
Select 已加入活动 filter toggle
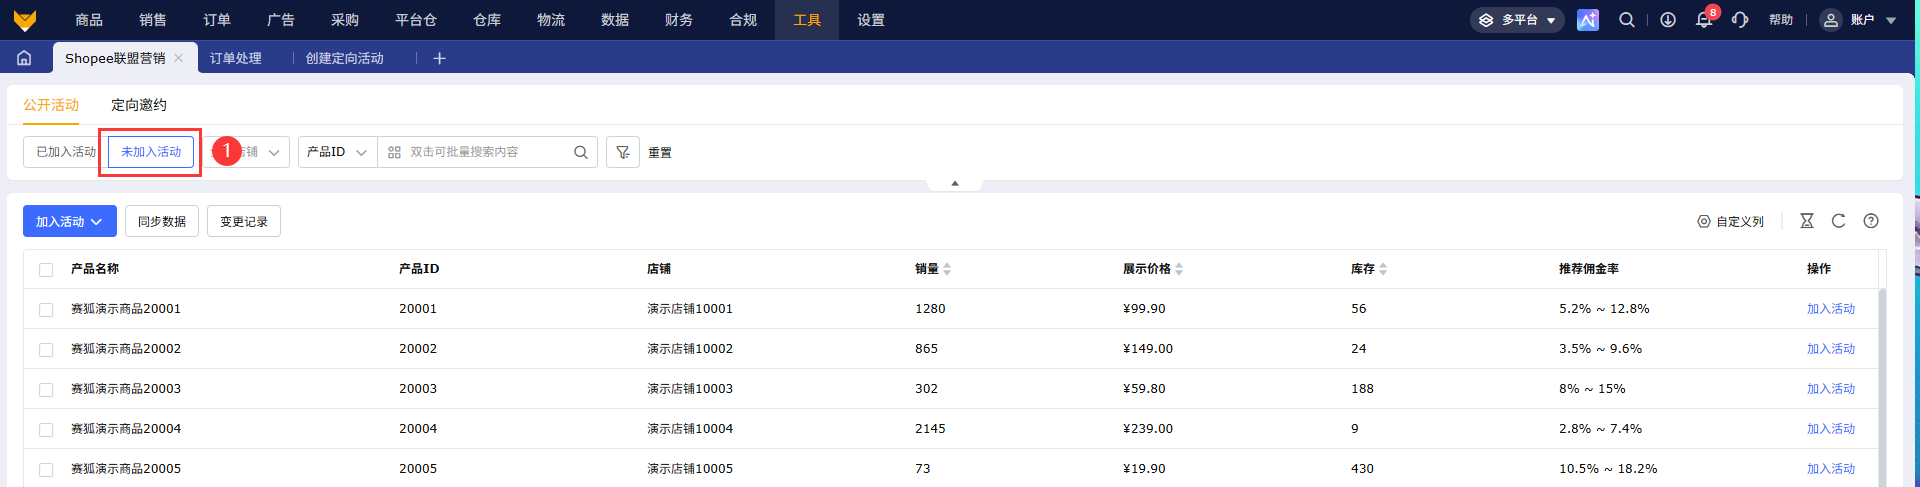[65, 152]
